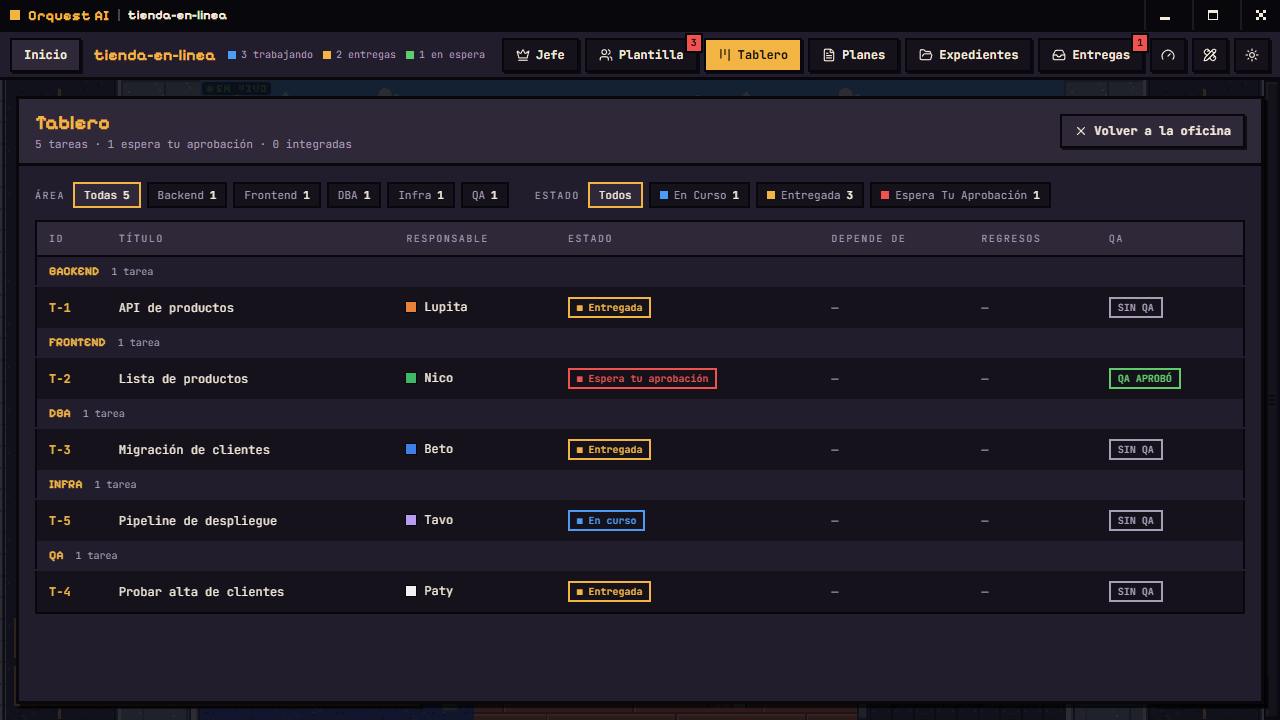1280x720 pixels.
Task: Click Tavo's purple color square
Action: [x=411, y=520]
